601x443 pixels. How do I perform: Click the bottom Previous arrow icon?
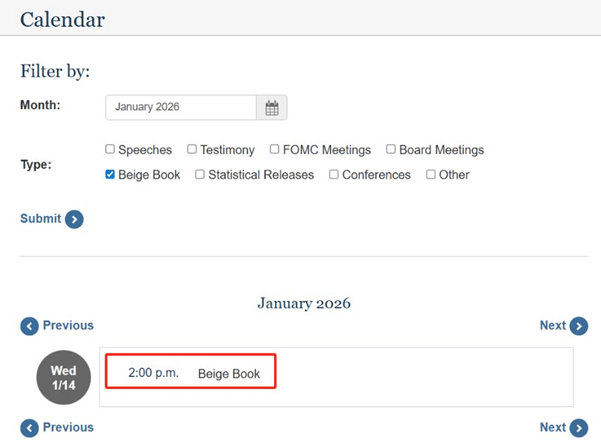[30, 428]
